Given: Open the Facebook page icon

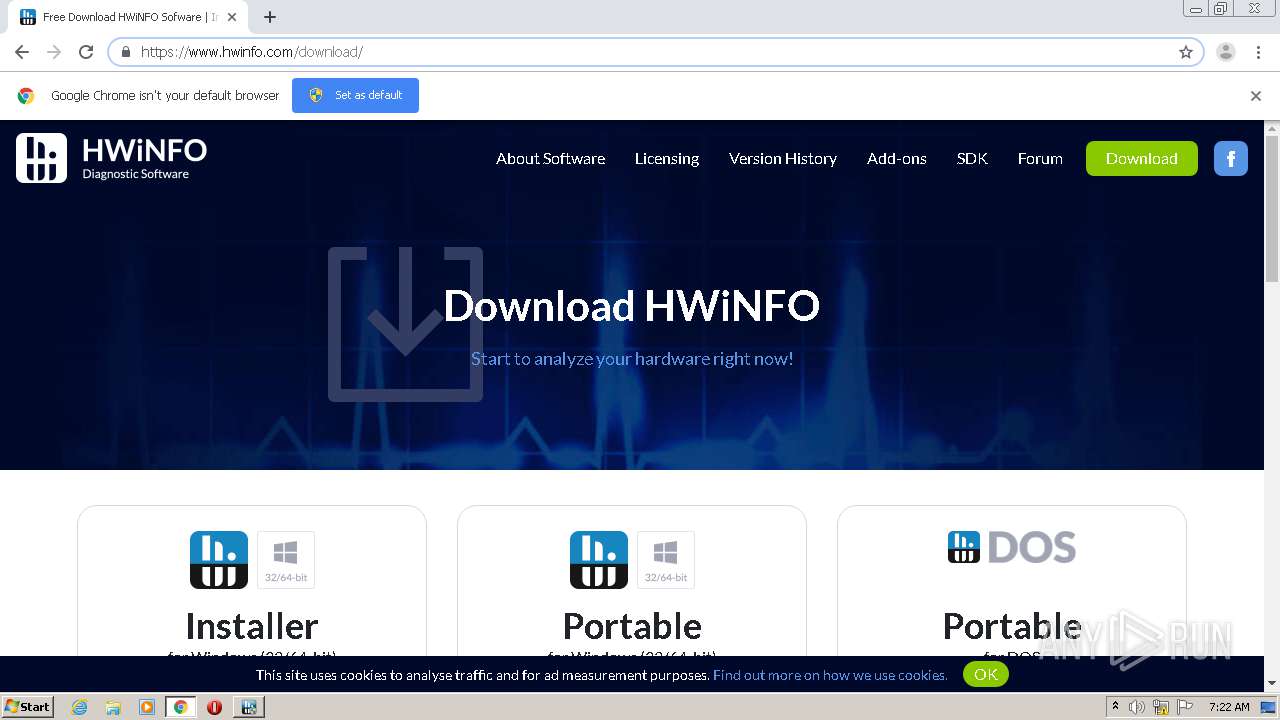Looking at the screenshot, I should (1231, 158).
